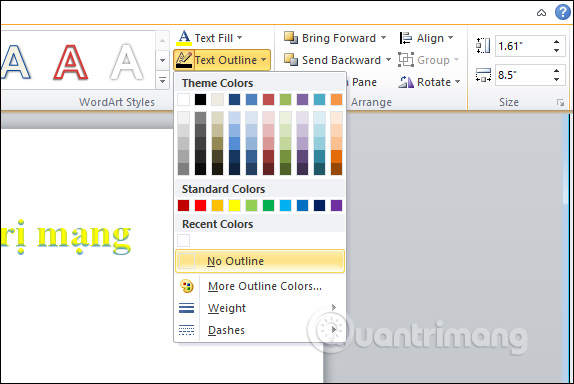Open More Outline Colors dialog

click(260, 286)
